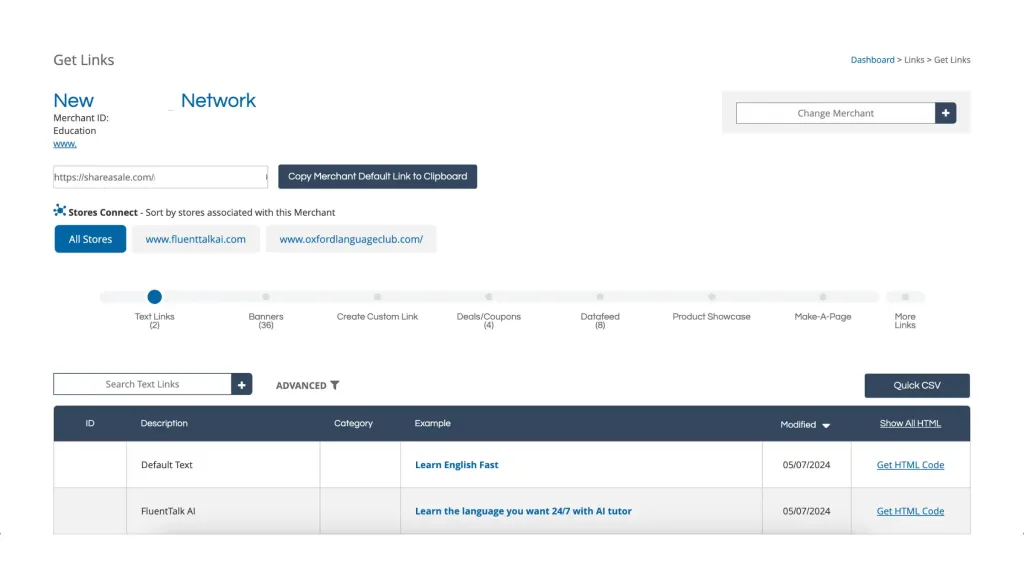Click the plus icon next to Change Merchant
Screen dimensions: 1024x576
pyautogui.click(x=945, y=113)
